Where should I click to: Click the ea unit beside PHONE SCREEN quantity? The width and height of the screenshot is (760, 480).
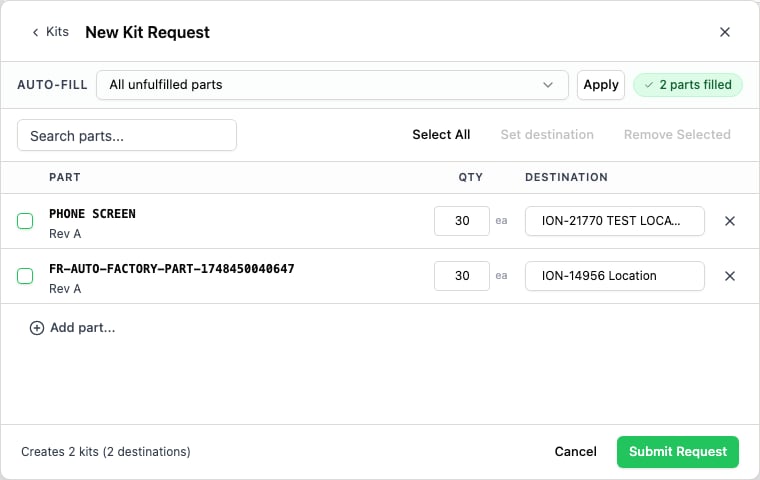coord(501,221)
